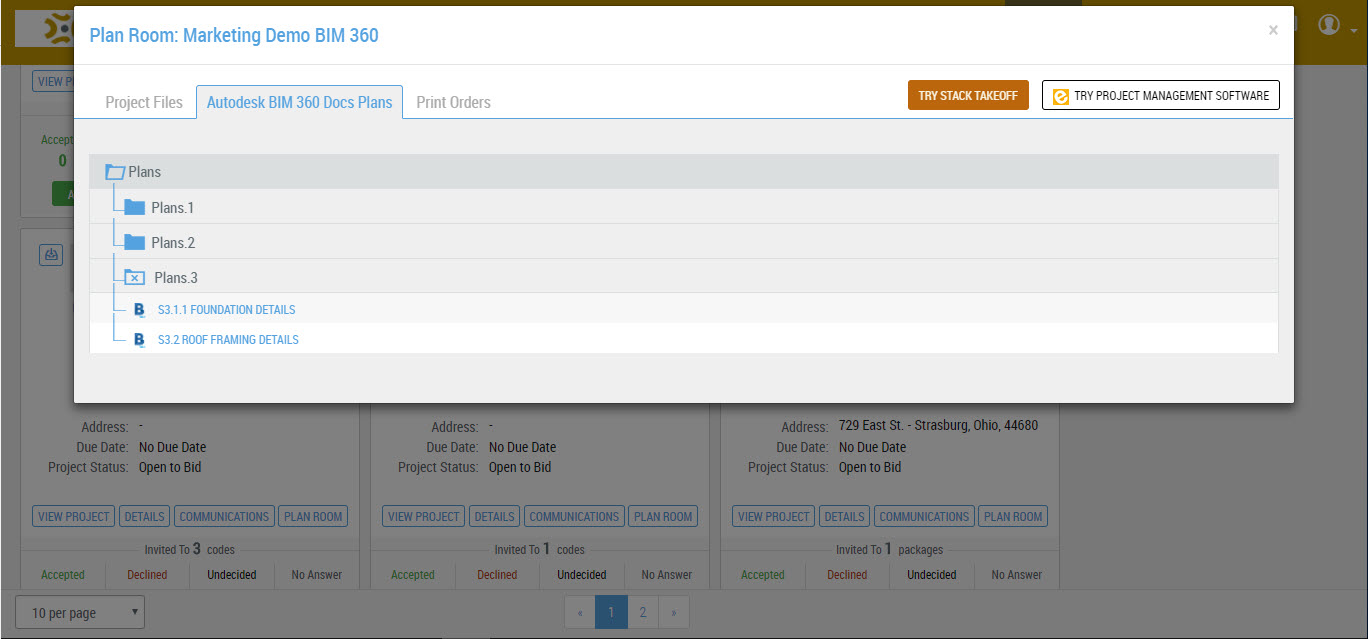The image size is (1368, 639).
Task: Click the eSUB logo on the project management button
Action: click(x=1060, y=95)
